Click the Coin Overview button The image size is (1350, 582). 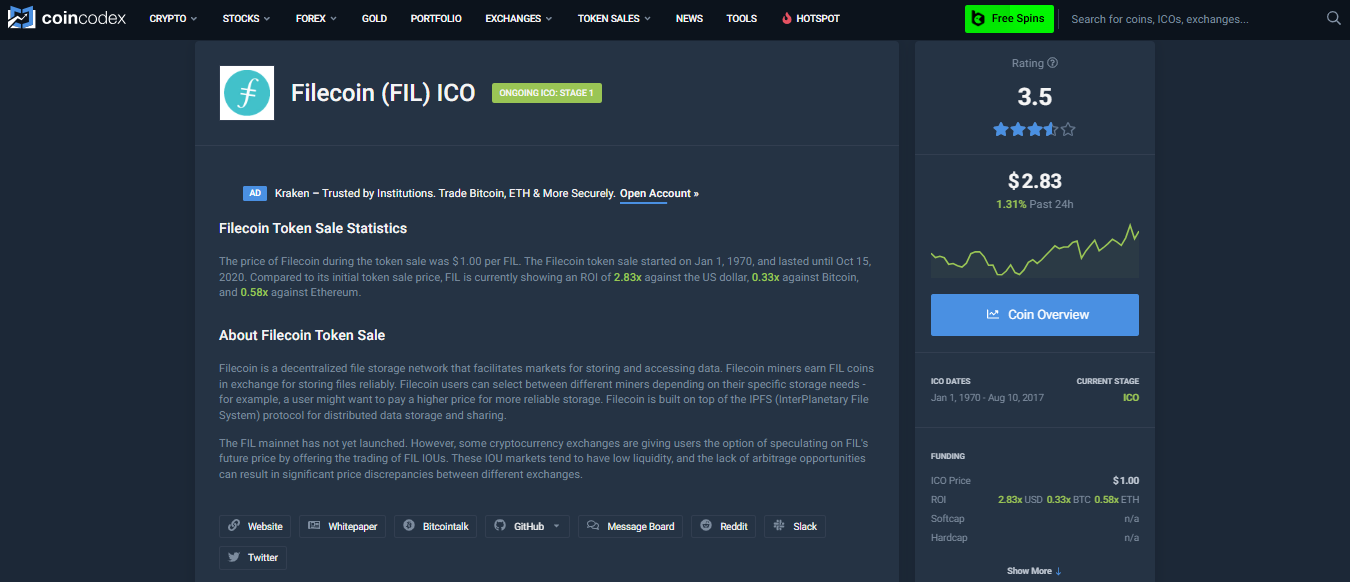tap(1034, 315)
